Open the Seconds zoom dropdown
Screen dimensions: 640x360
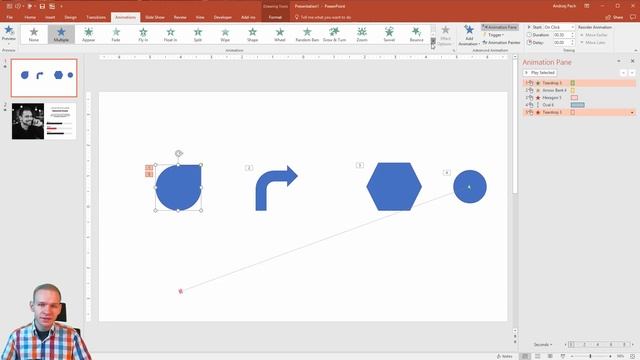coord(543,344)
